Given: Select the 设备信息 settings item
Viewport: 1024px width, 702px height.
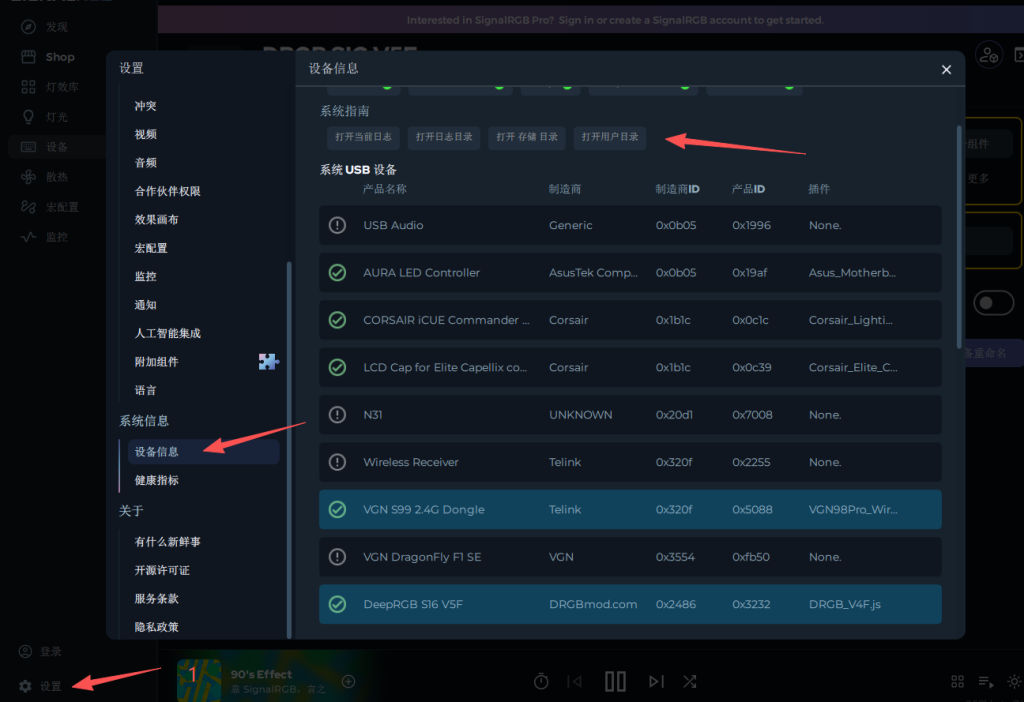Looking at the screenshot, I should click(157, 452).
